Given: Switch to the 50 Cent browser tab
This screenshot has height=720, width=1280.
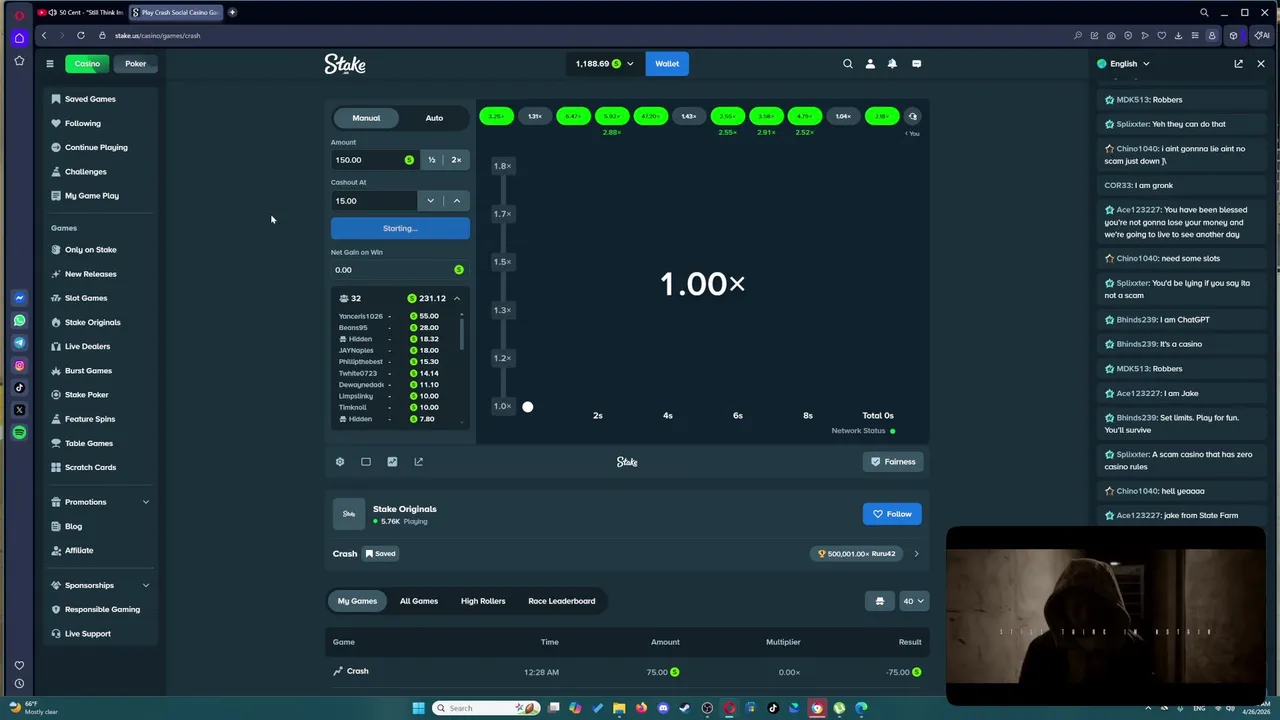Looking at the screenshot, I should point(80,12).
